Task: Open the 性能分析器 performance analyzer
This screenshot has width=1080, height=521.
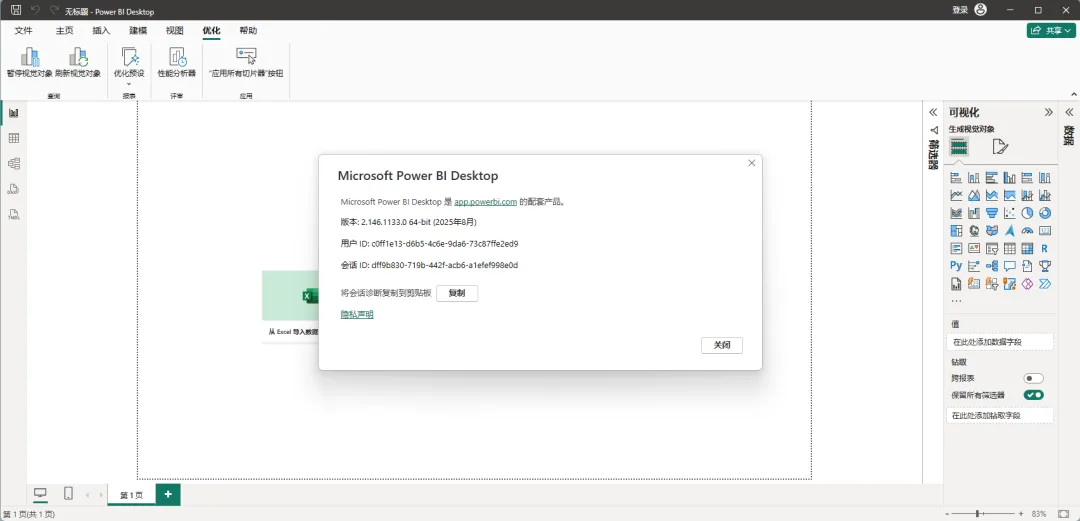Action: coord(177,63)
